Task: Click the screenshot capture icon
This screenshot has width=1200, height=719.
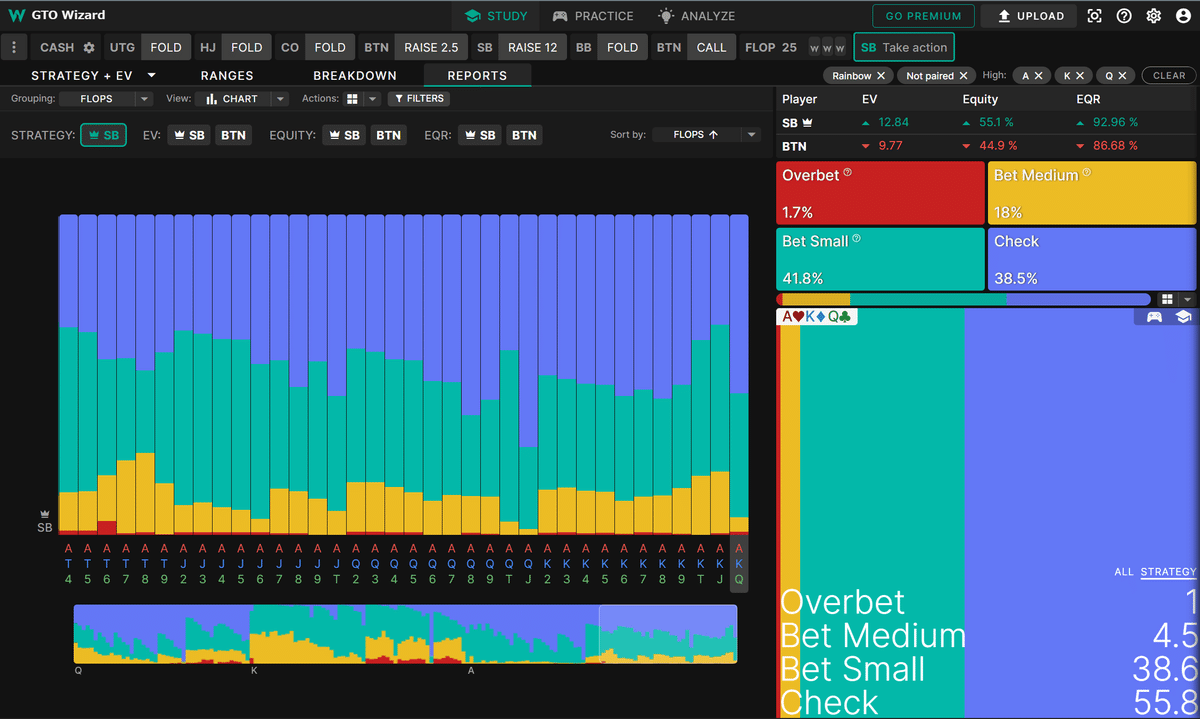Action: point(1095,16)
